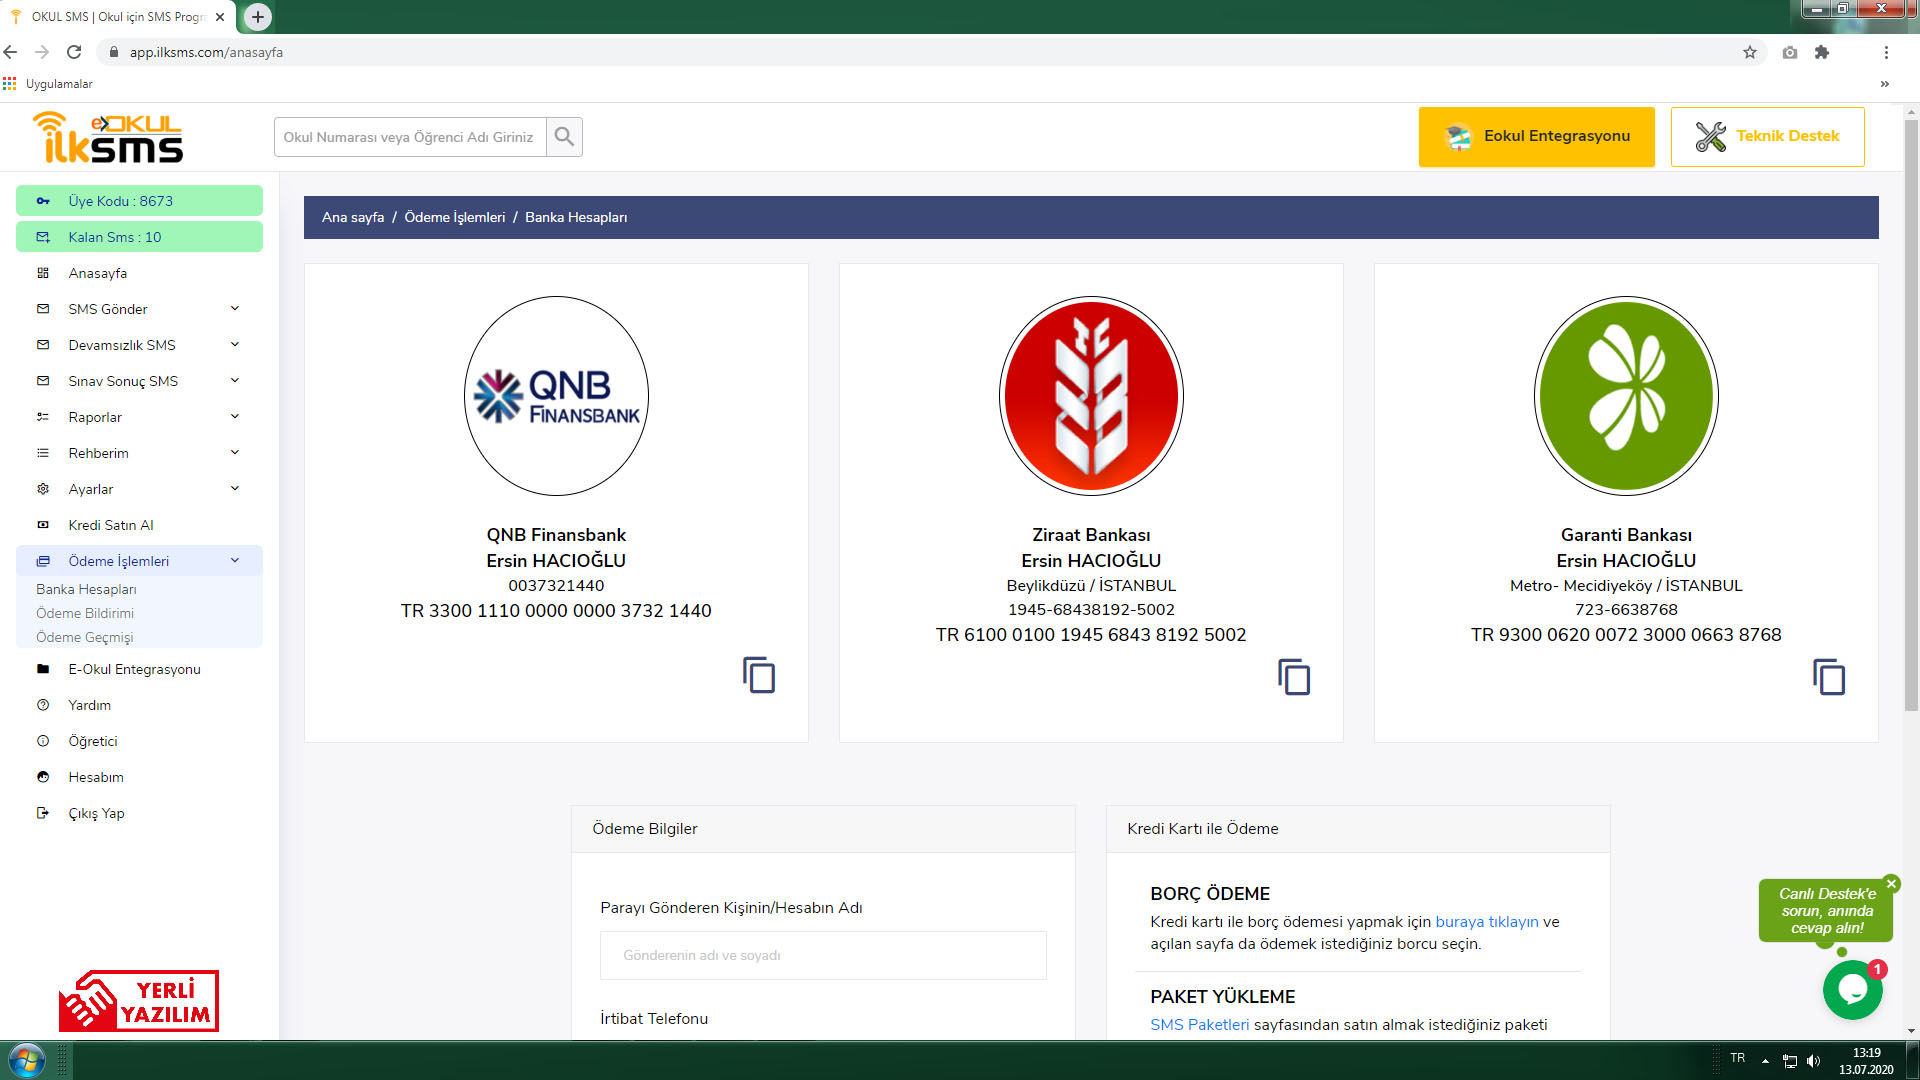
Task: Click the 'buraya tıklayın' link
Action: (1487, 922)
